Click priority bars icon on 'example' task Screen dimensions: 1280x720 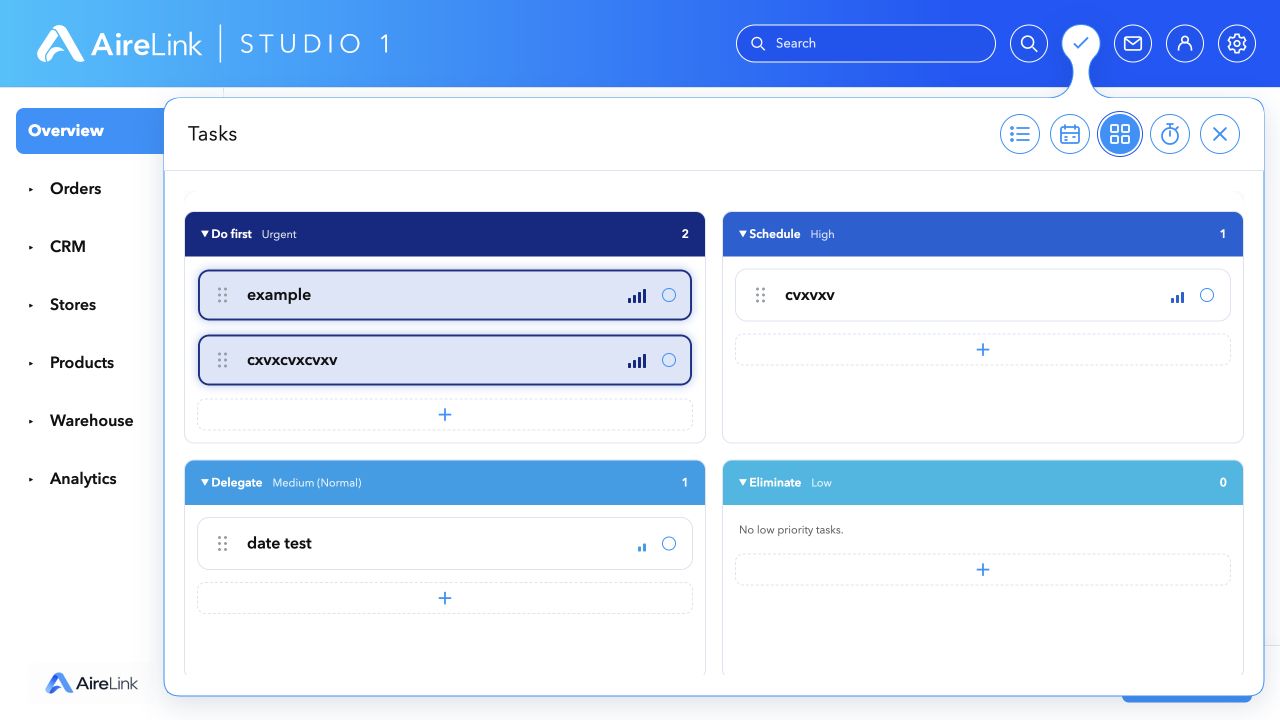click(x=637, y=296)
